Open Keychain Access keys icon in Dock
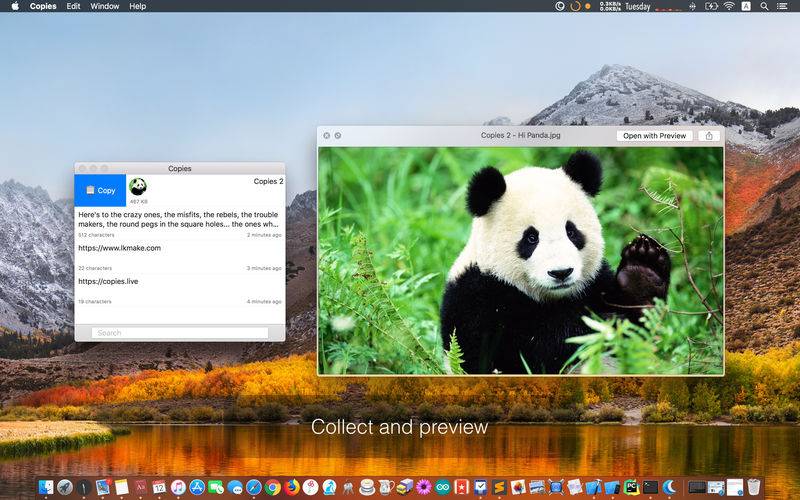 coord(348,487)
